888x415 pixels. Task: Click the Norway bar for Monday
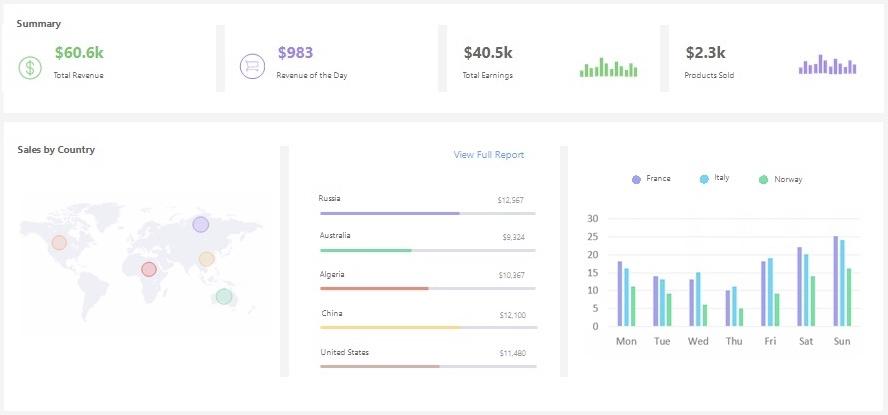[x=632, y=306]
